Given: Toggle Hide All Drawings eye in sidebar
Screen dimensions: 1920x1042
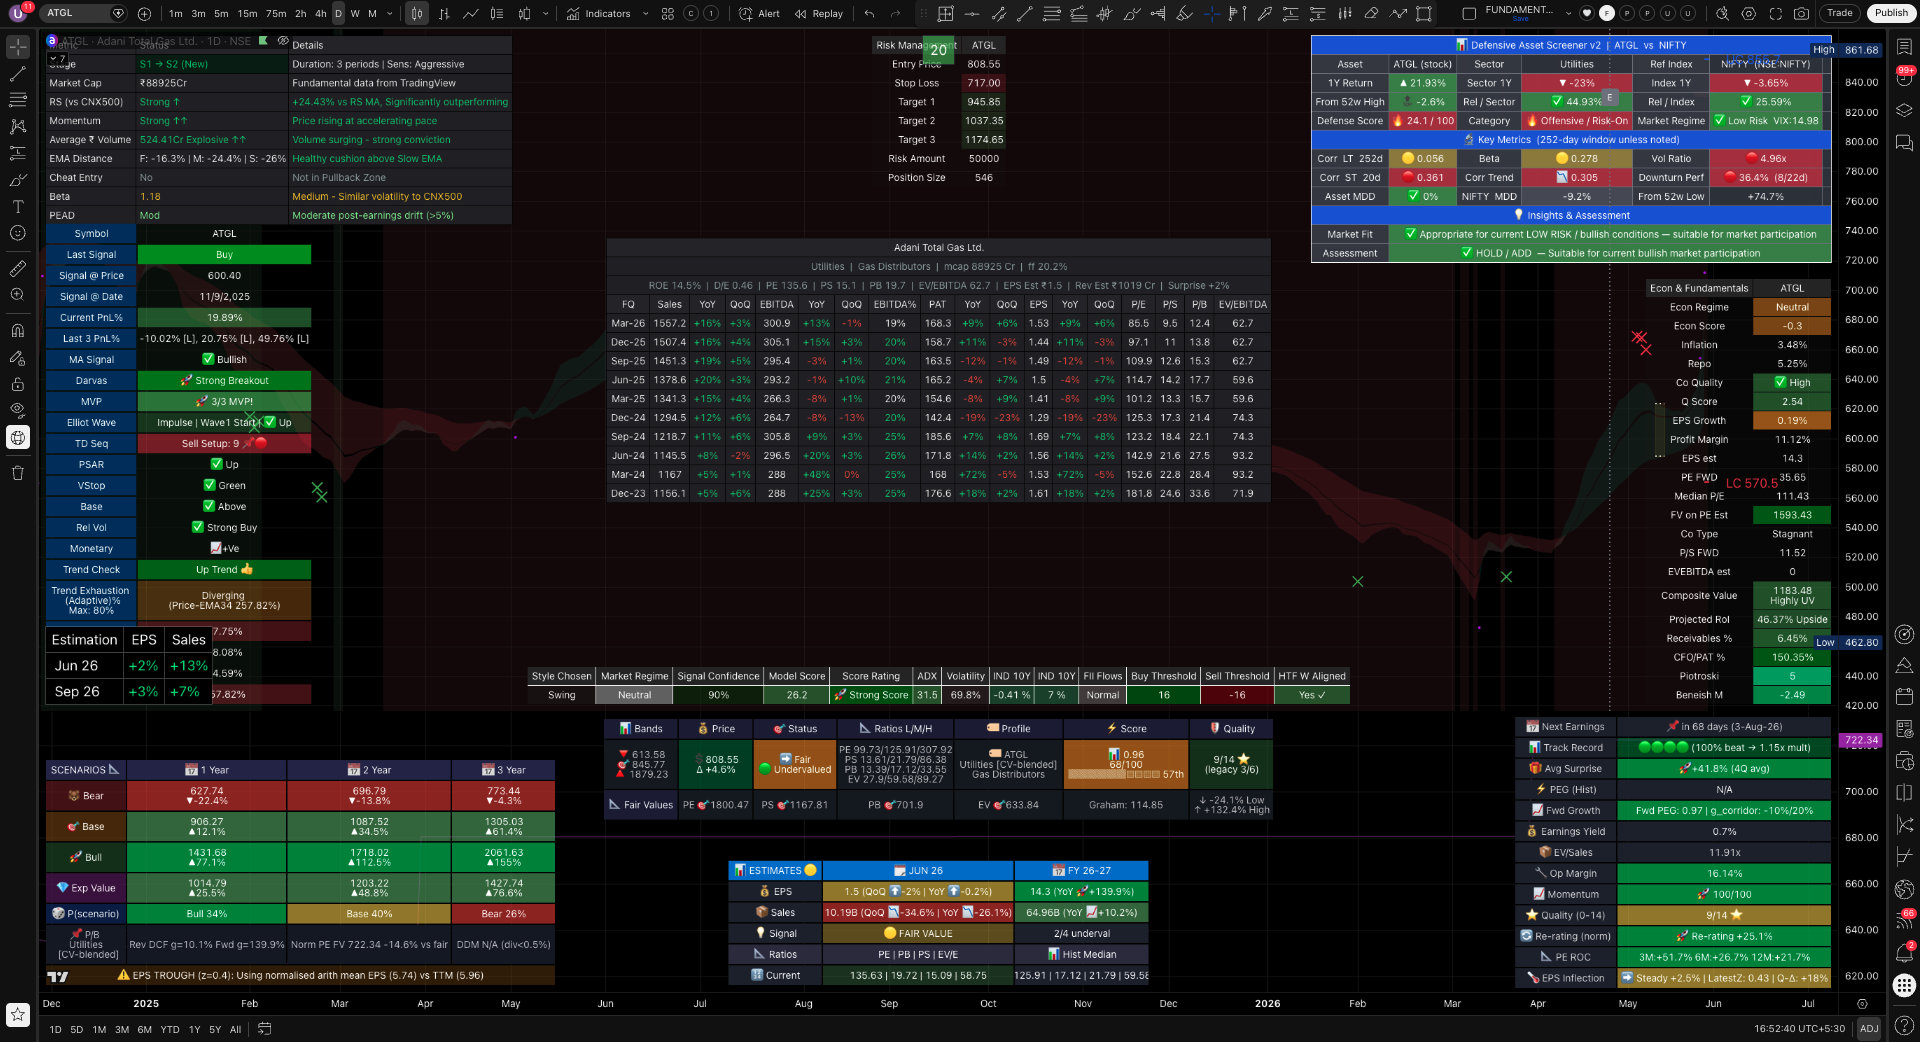Looking at the screenshot, I should pos(18,410).
